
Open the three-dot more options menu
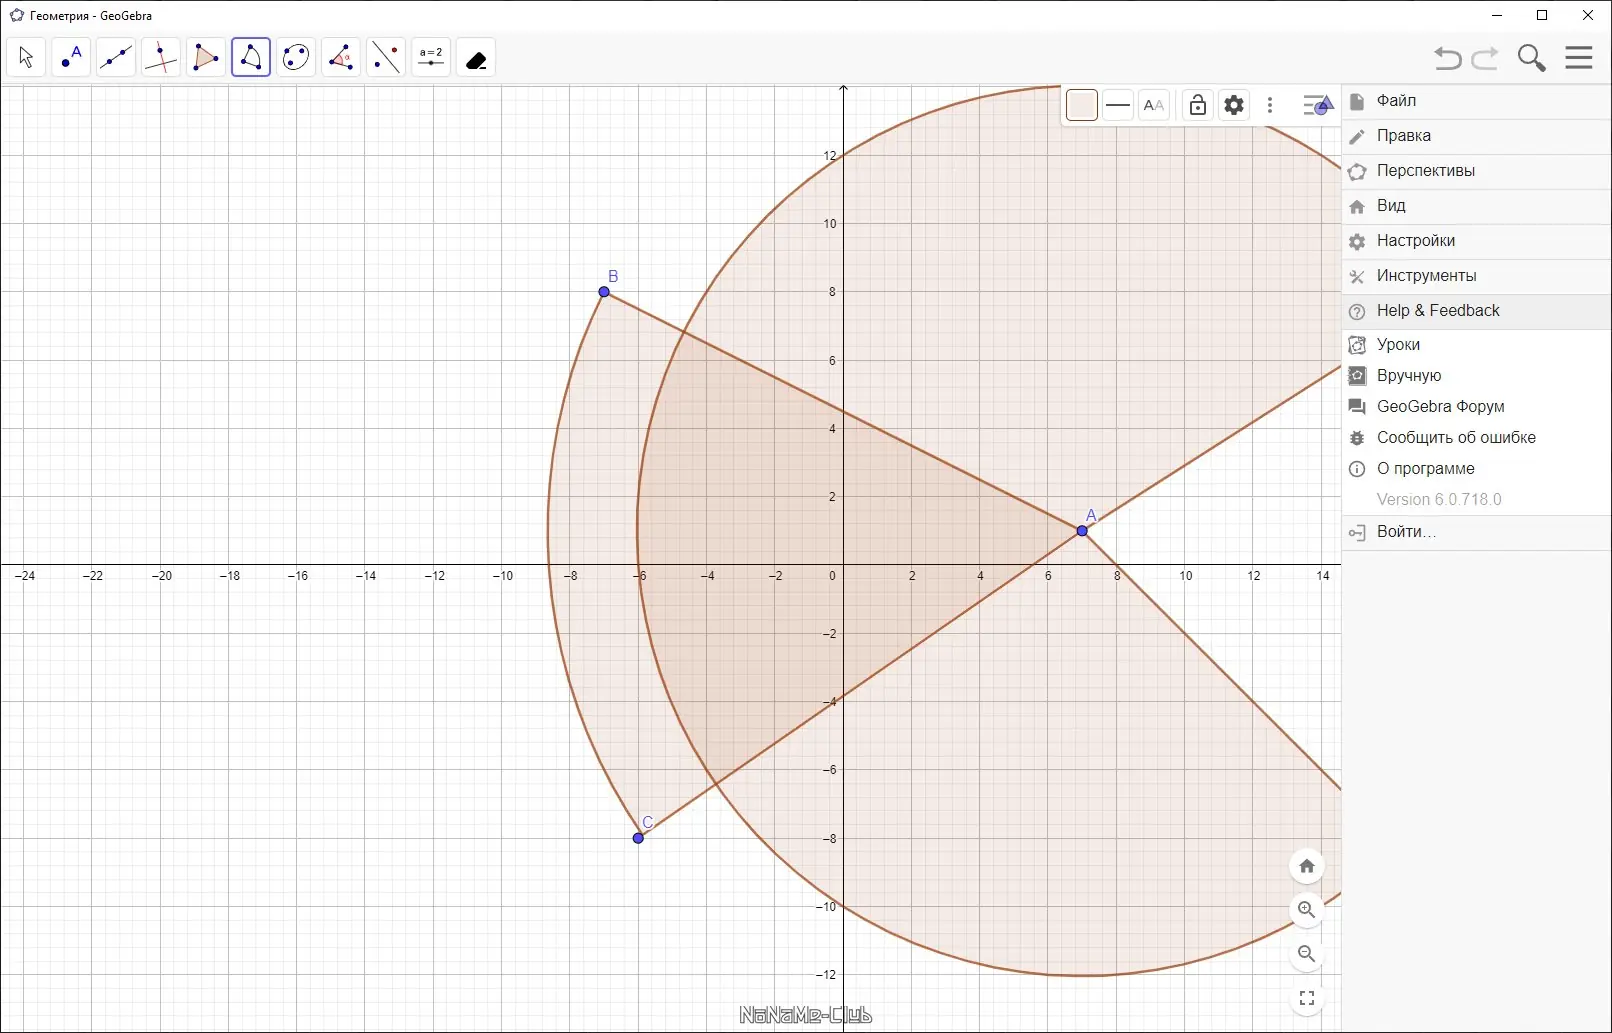1270,105
